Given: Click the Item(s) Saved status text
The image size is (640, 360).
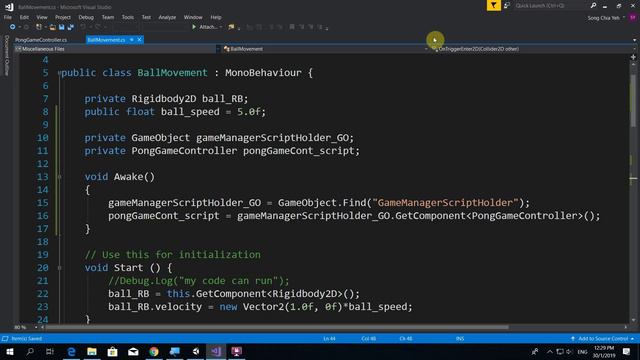Looking at the screenshot, I should click(x=27, y=338).
